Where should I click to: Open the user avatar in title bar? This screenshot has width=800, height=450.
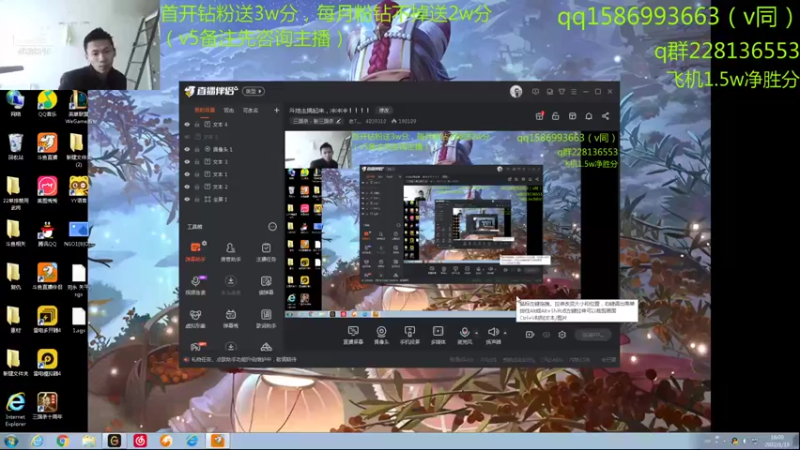click(x=516, y=91)
